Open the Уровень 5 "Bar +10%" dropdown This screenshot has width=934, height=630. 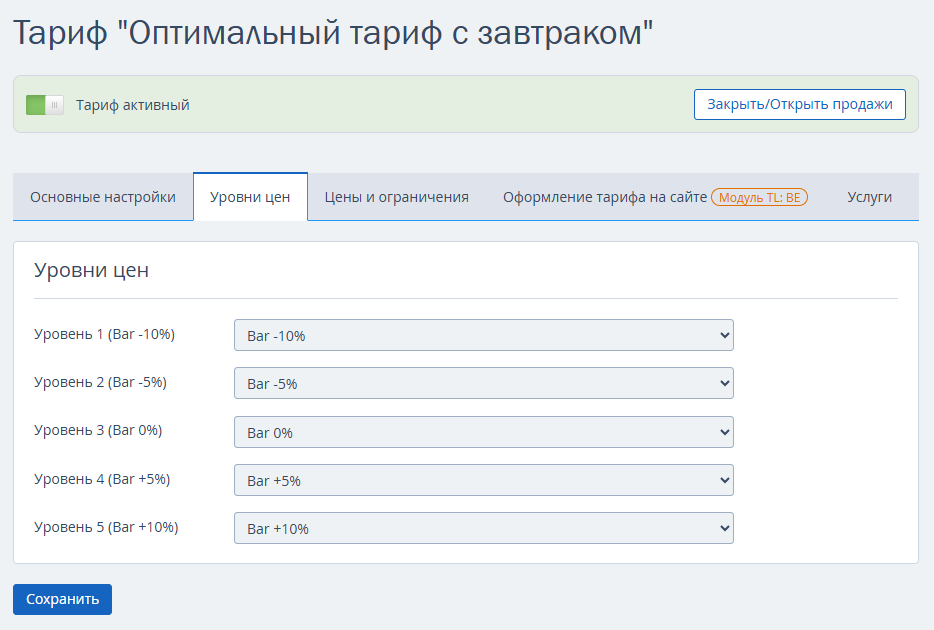click(484, 528)
